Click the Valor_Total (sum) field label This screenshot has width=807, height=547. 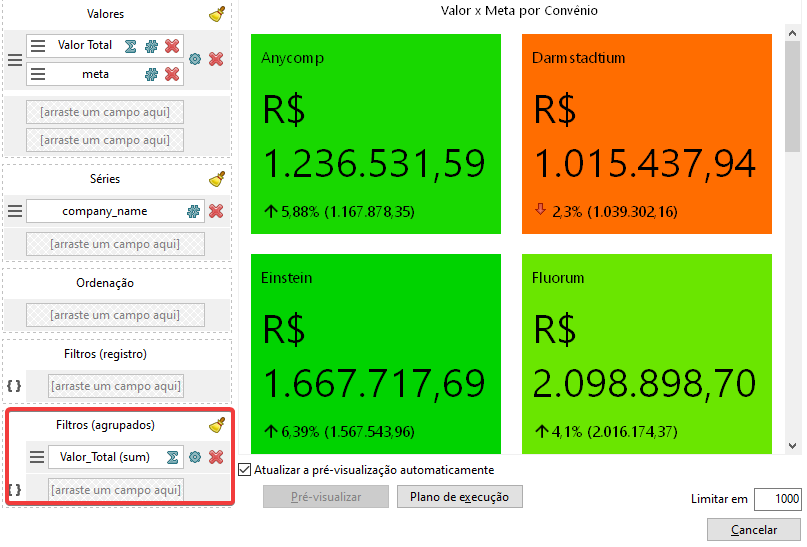105,457
